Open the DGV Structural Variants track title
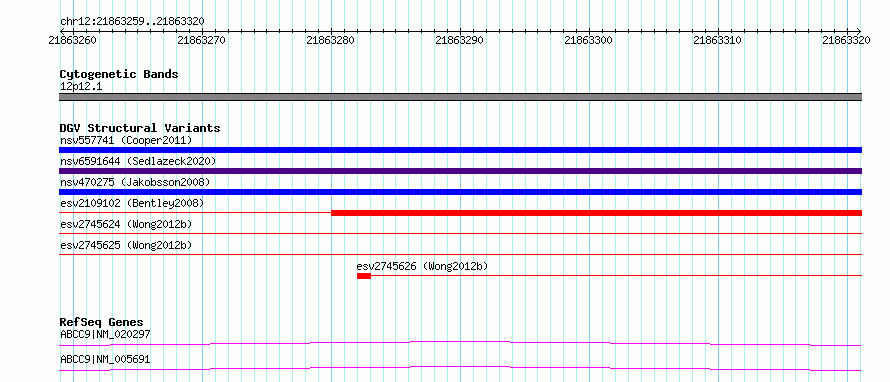The height and width of the screenshot is (382, 890). (140, 128)
